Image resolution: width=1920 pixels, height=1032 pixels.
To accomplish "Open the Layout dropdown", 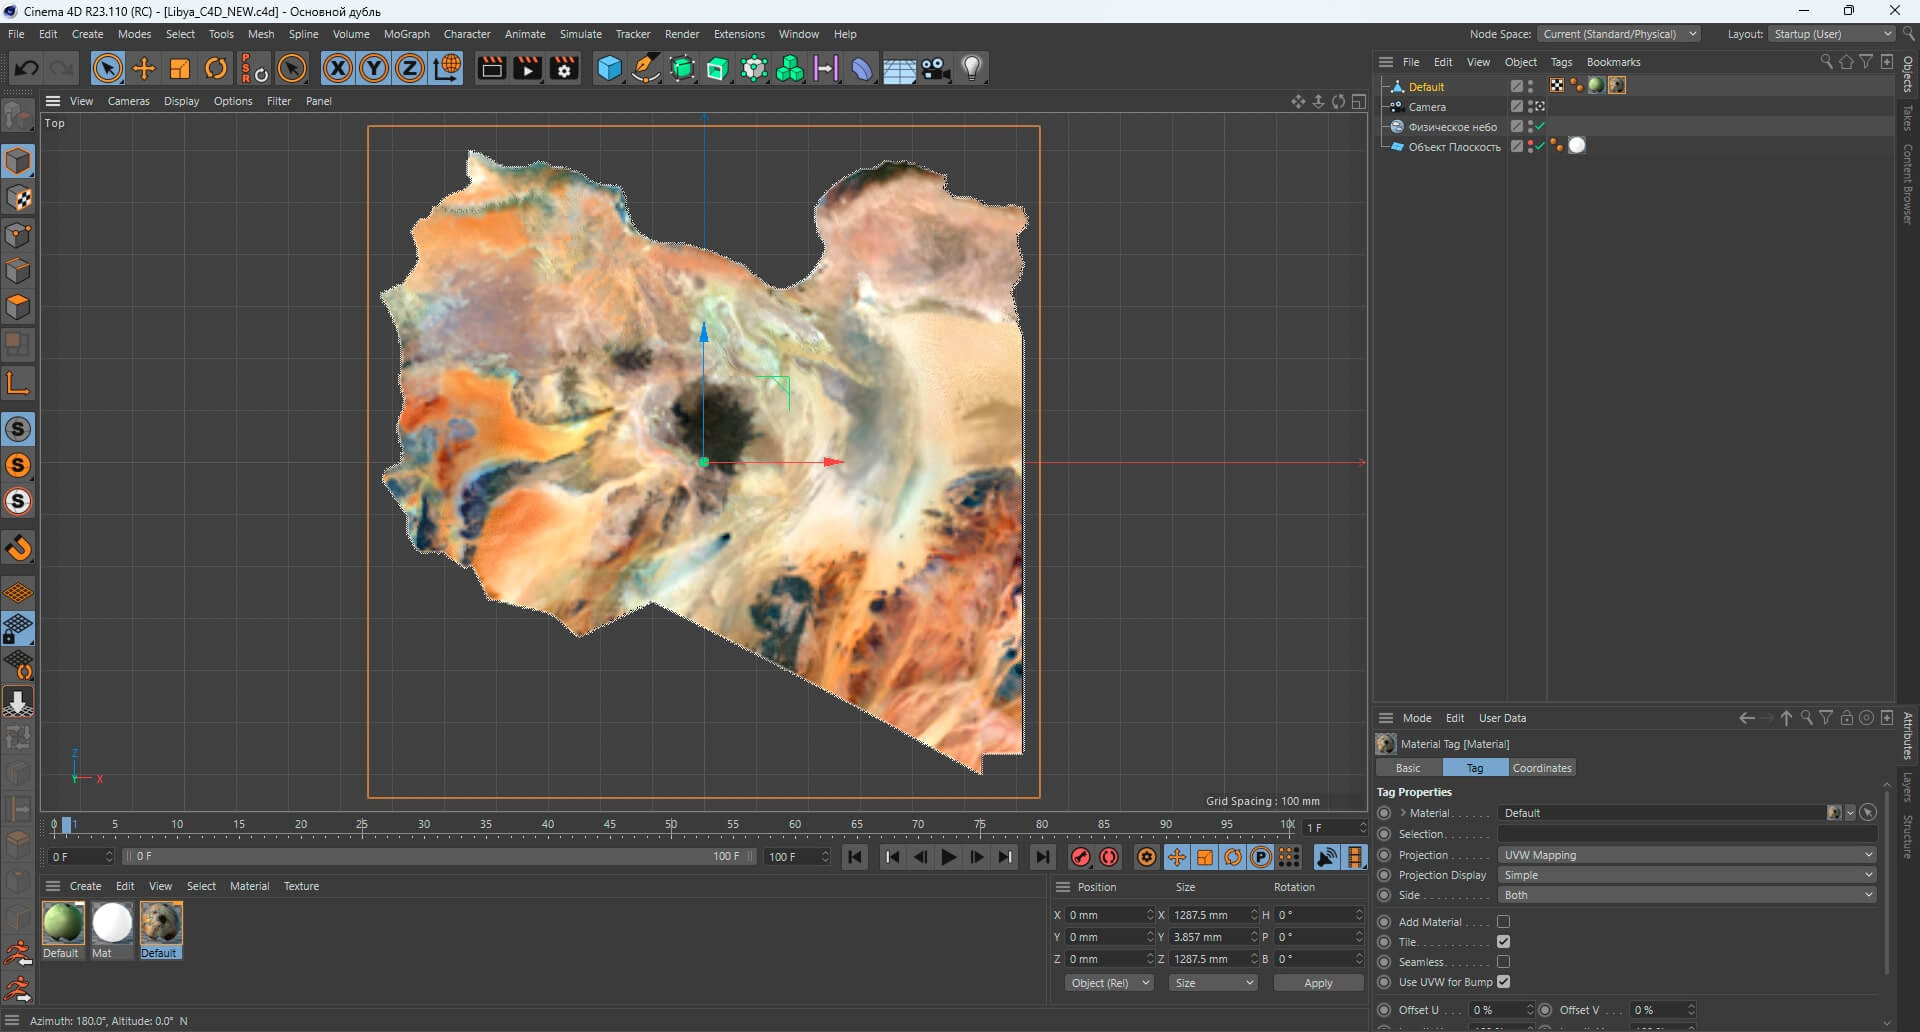I will (1832, 34).
